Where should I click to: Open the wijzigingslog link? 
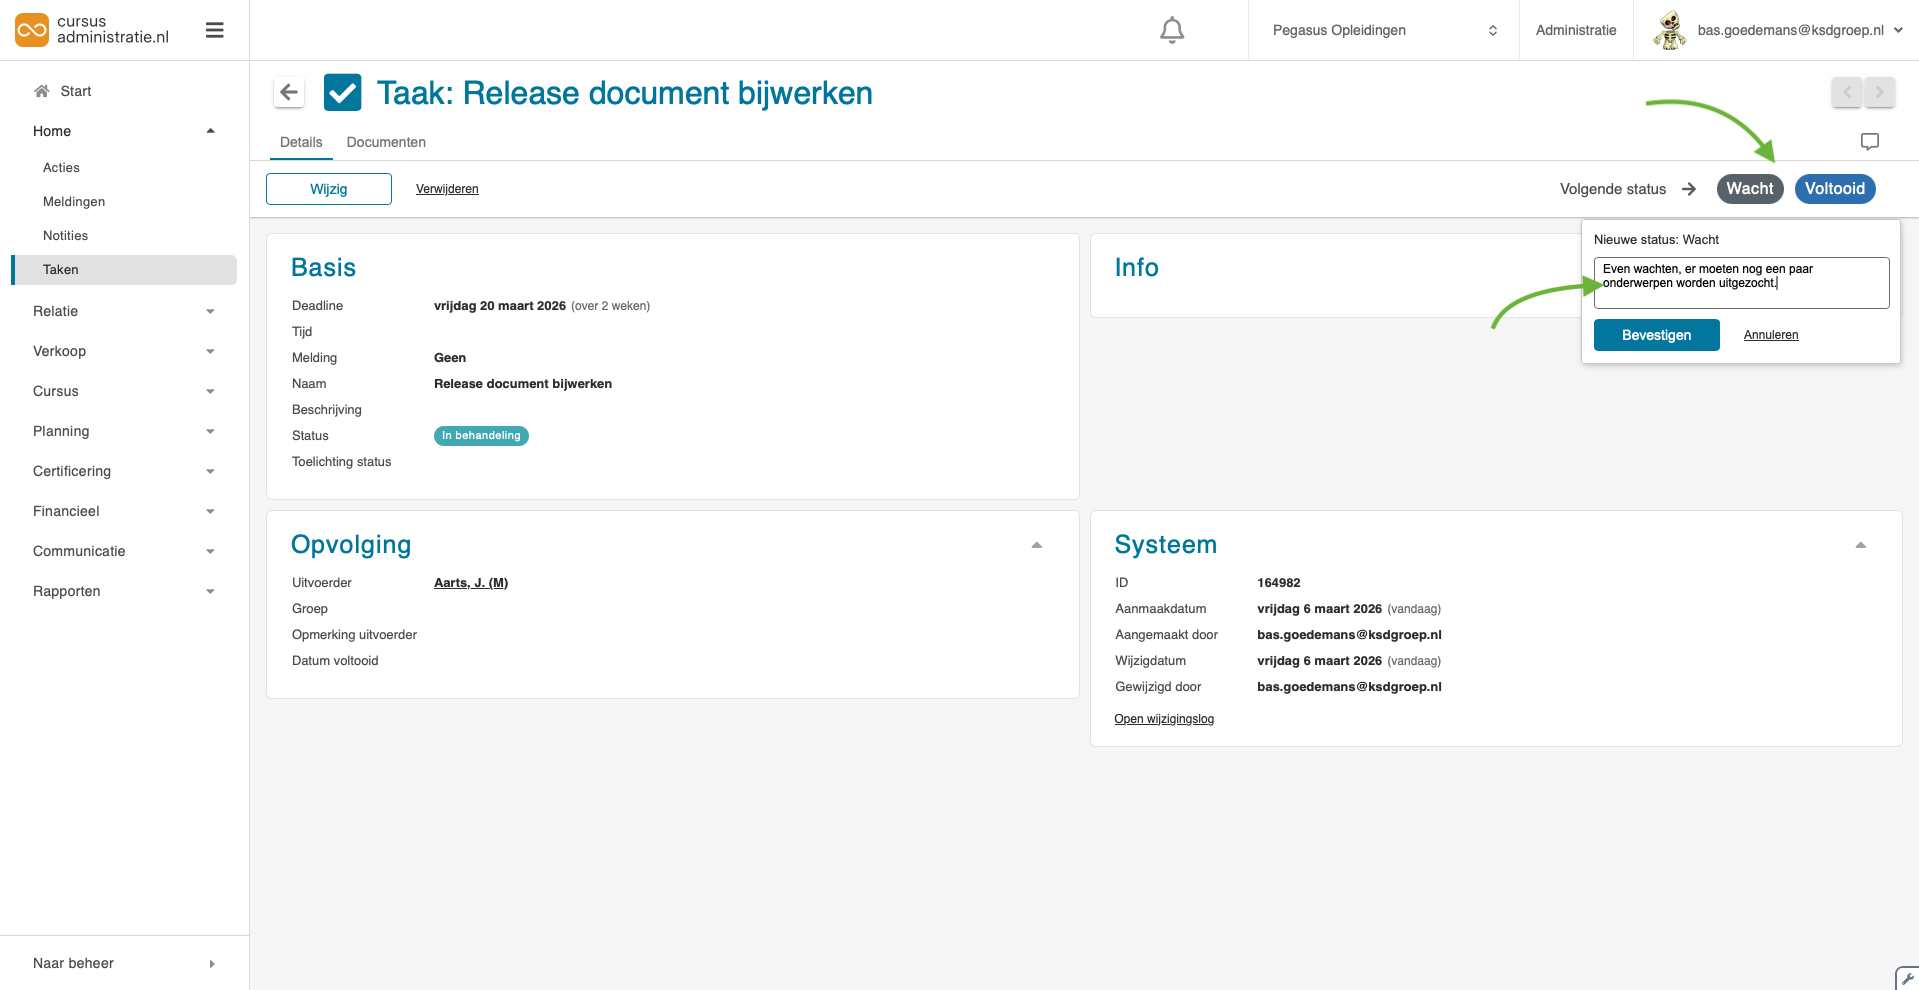click(1164, 719)
